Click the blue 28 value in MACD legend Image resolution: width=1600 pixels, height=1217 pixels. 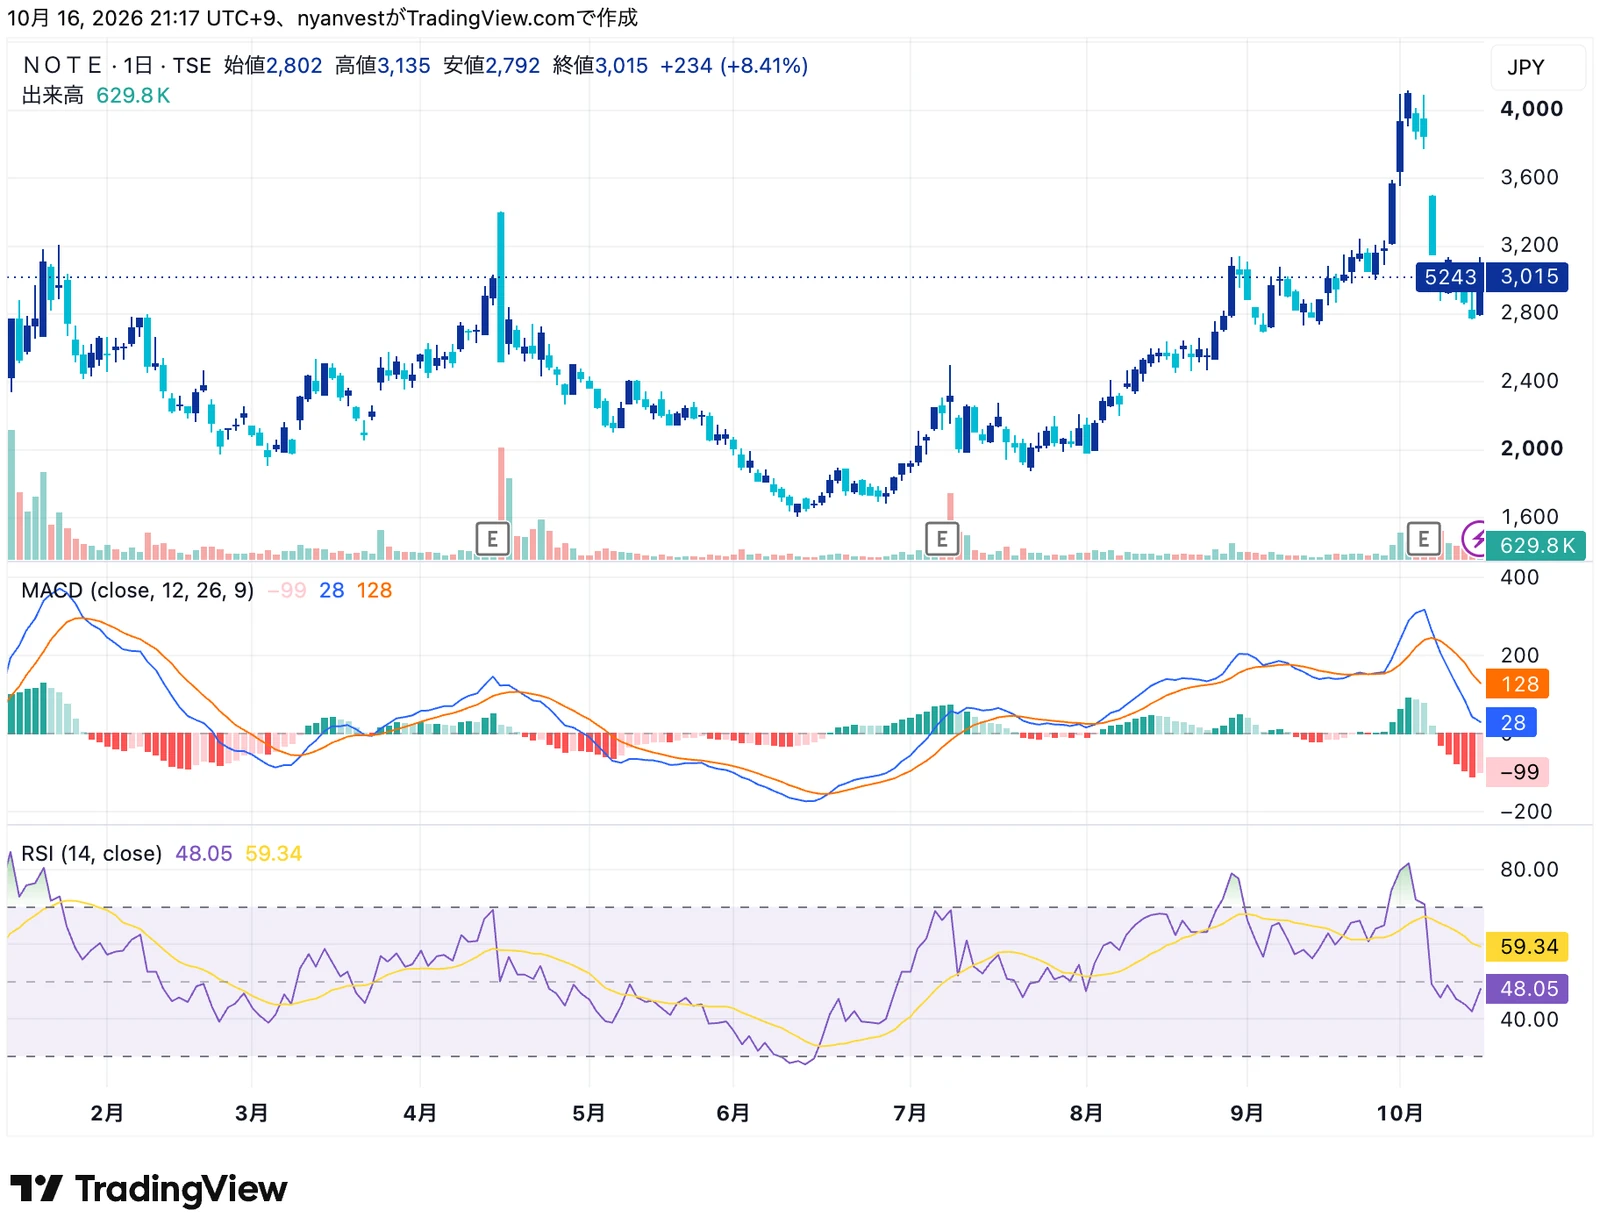(332, 591)
